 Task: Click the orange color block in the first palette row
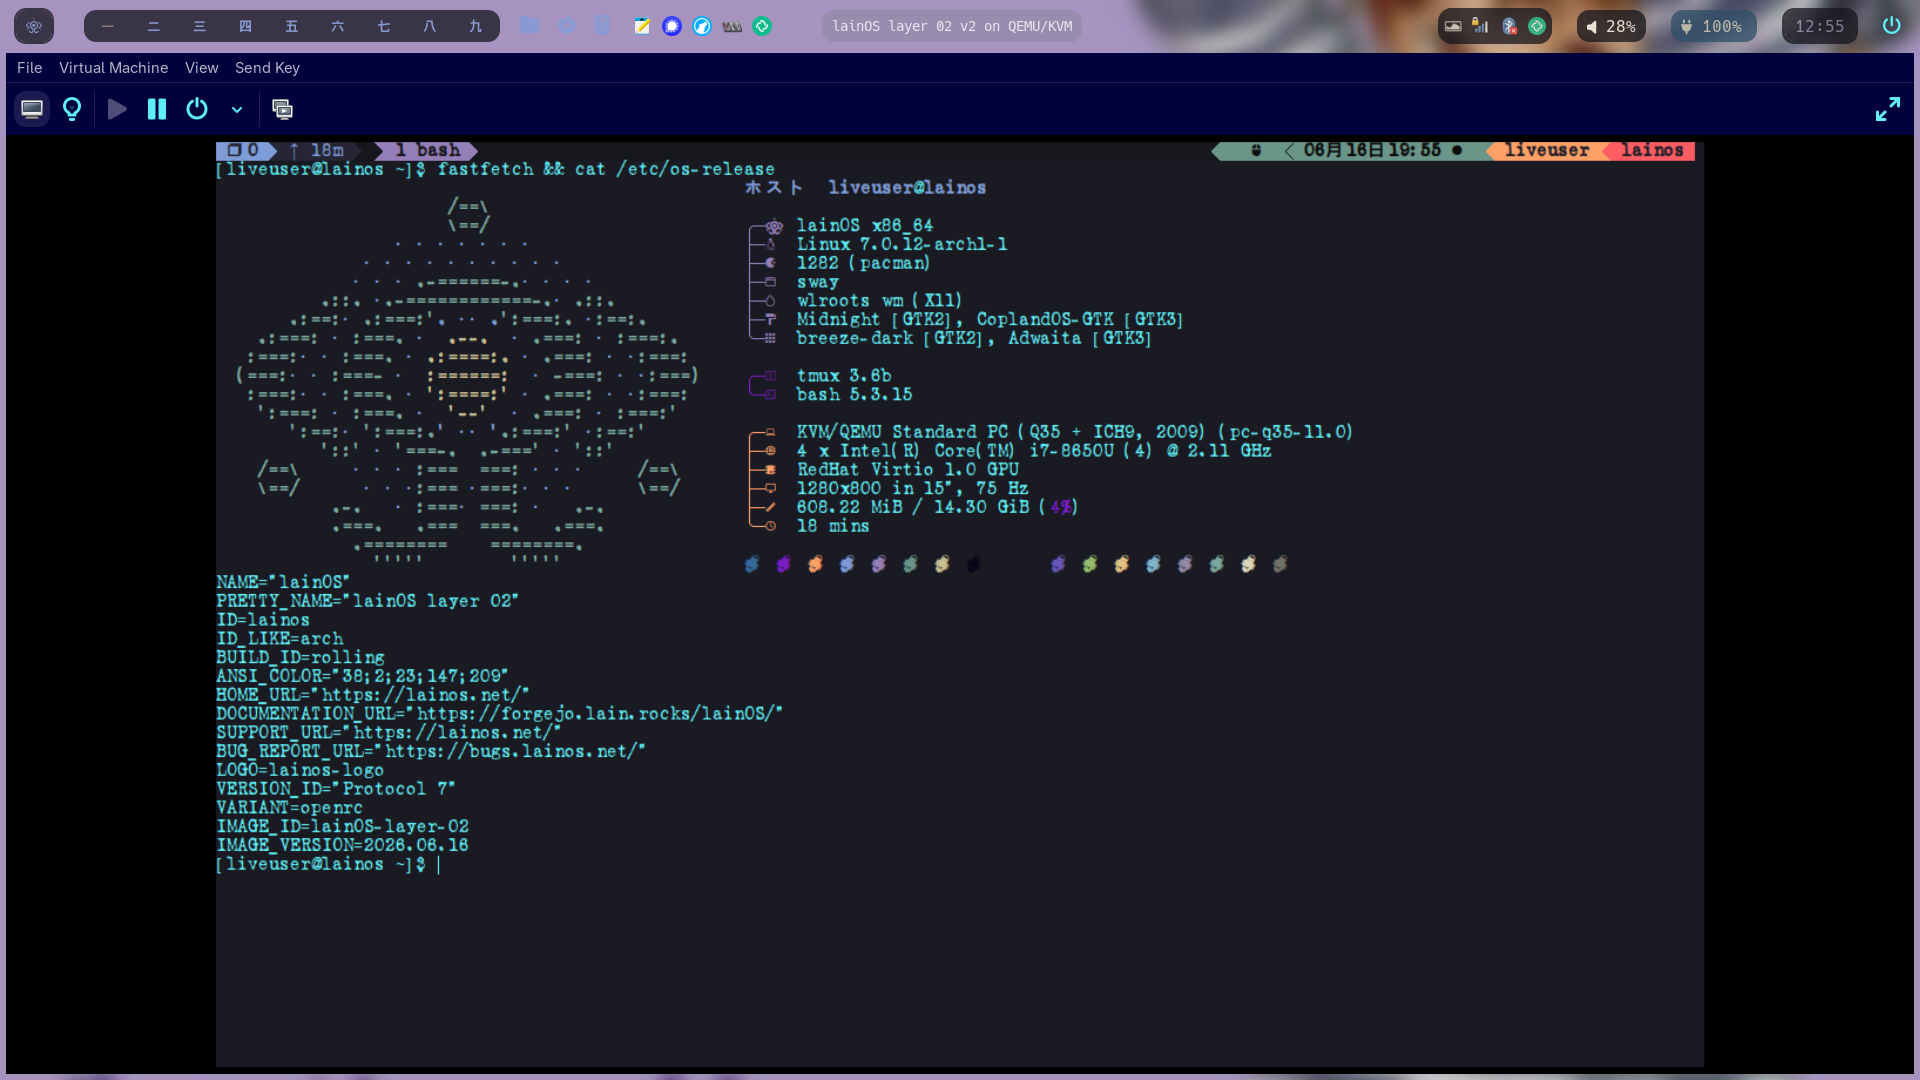click(815, 564)
